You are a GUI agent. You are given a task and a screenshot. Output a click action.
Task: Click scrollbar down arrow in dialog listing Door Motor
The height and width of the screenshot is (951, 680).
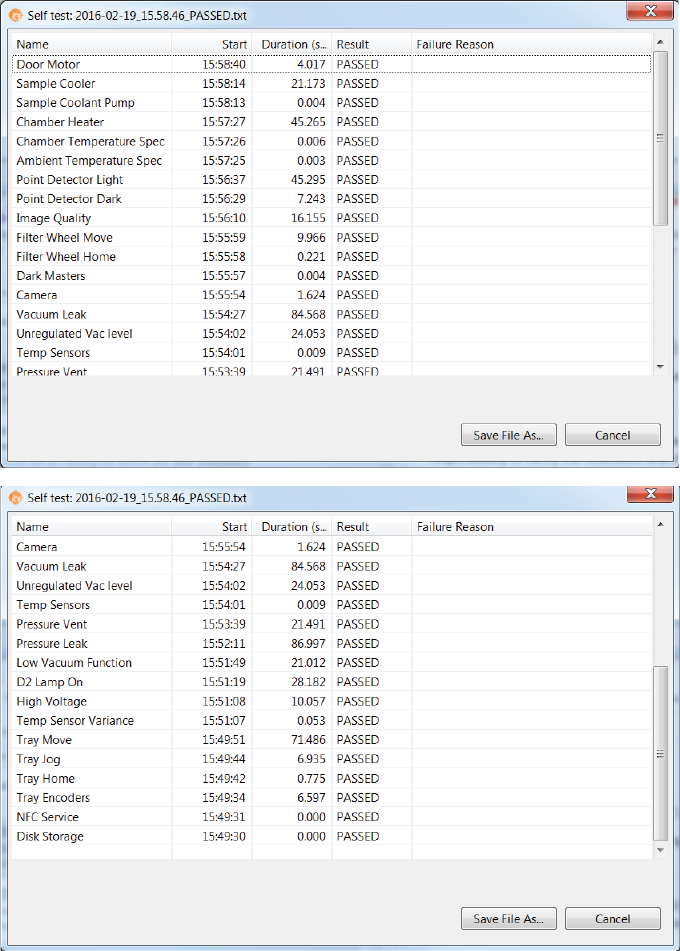pos(660,367)
